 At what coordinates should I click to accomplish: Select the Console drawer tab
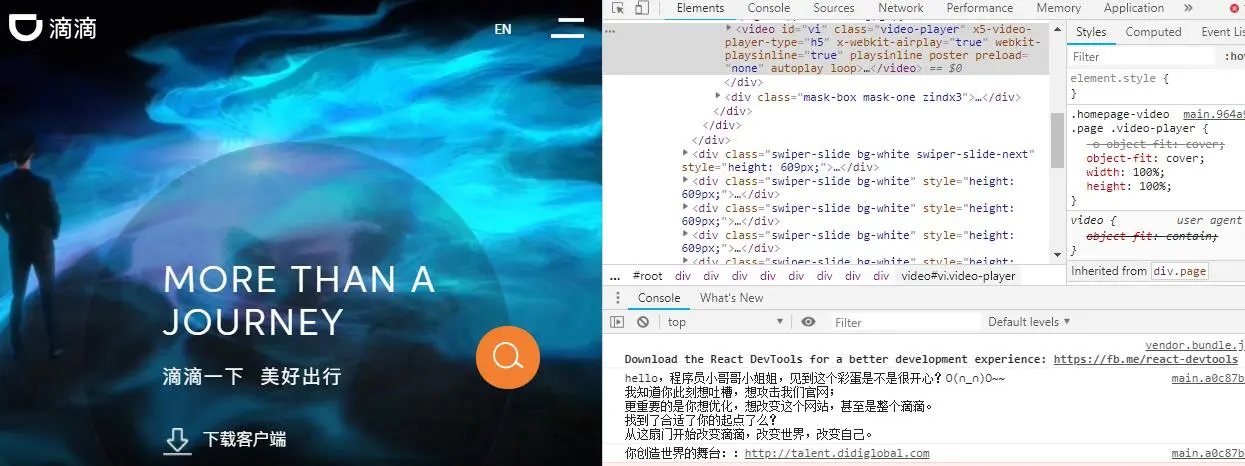point(659,298)
